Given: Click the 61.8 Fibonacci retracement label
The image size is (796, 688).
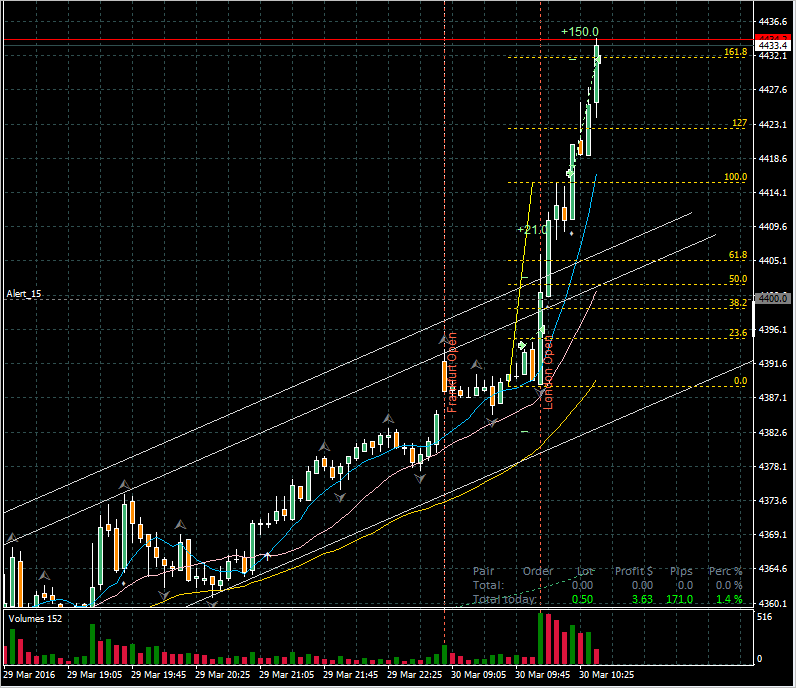Looking at the screenshot, I should (x=738, y=256).
